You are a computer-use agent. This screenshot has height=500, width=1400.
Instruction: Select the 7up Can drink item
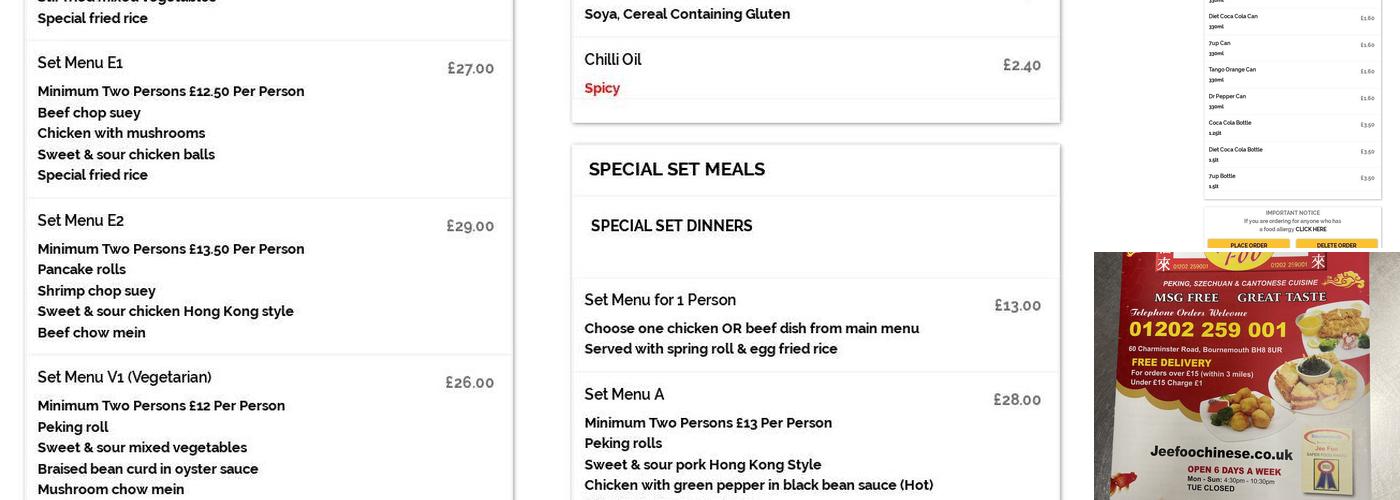coord(1220,43)
